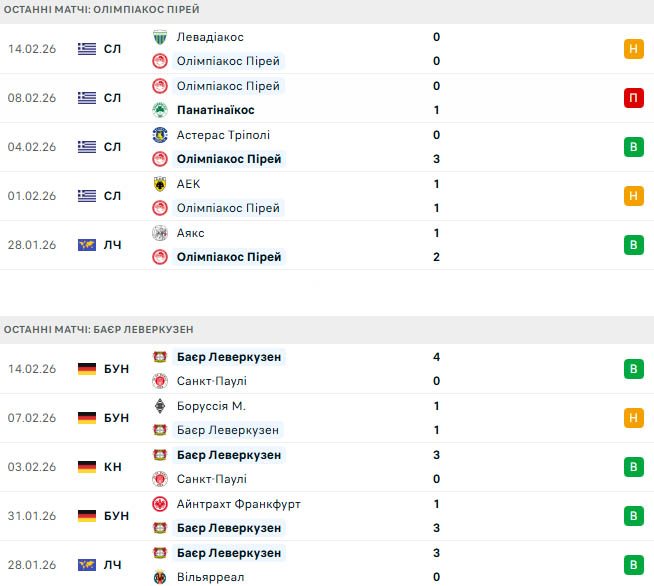Click the Asteras Tripoli crest icon
The width and height of the screenshot is (654, 586).
[x=159, y=135]
